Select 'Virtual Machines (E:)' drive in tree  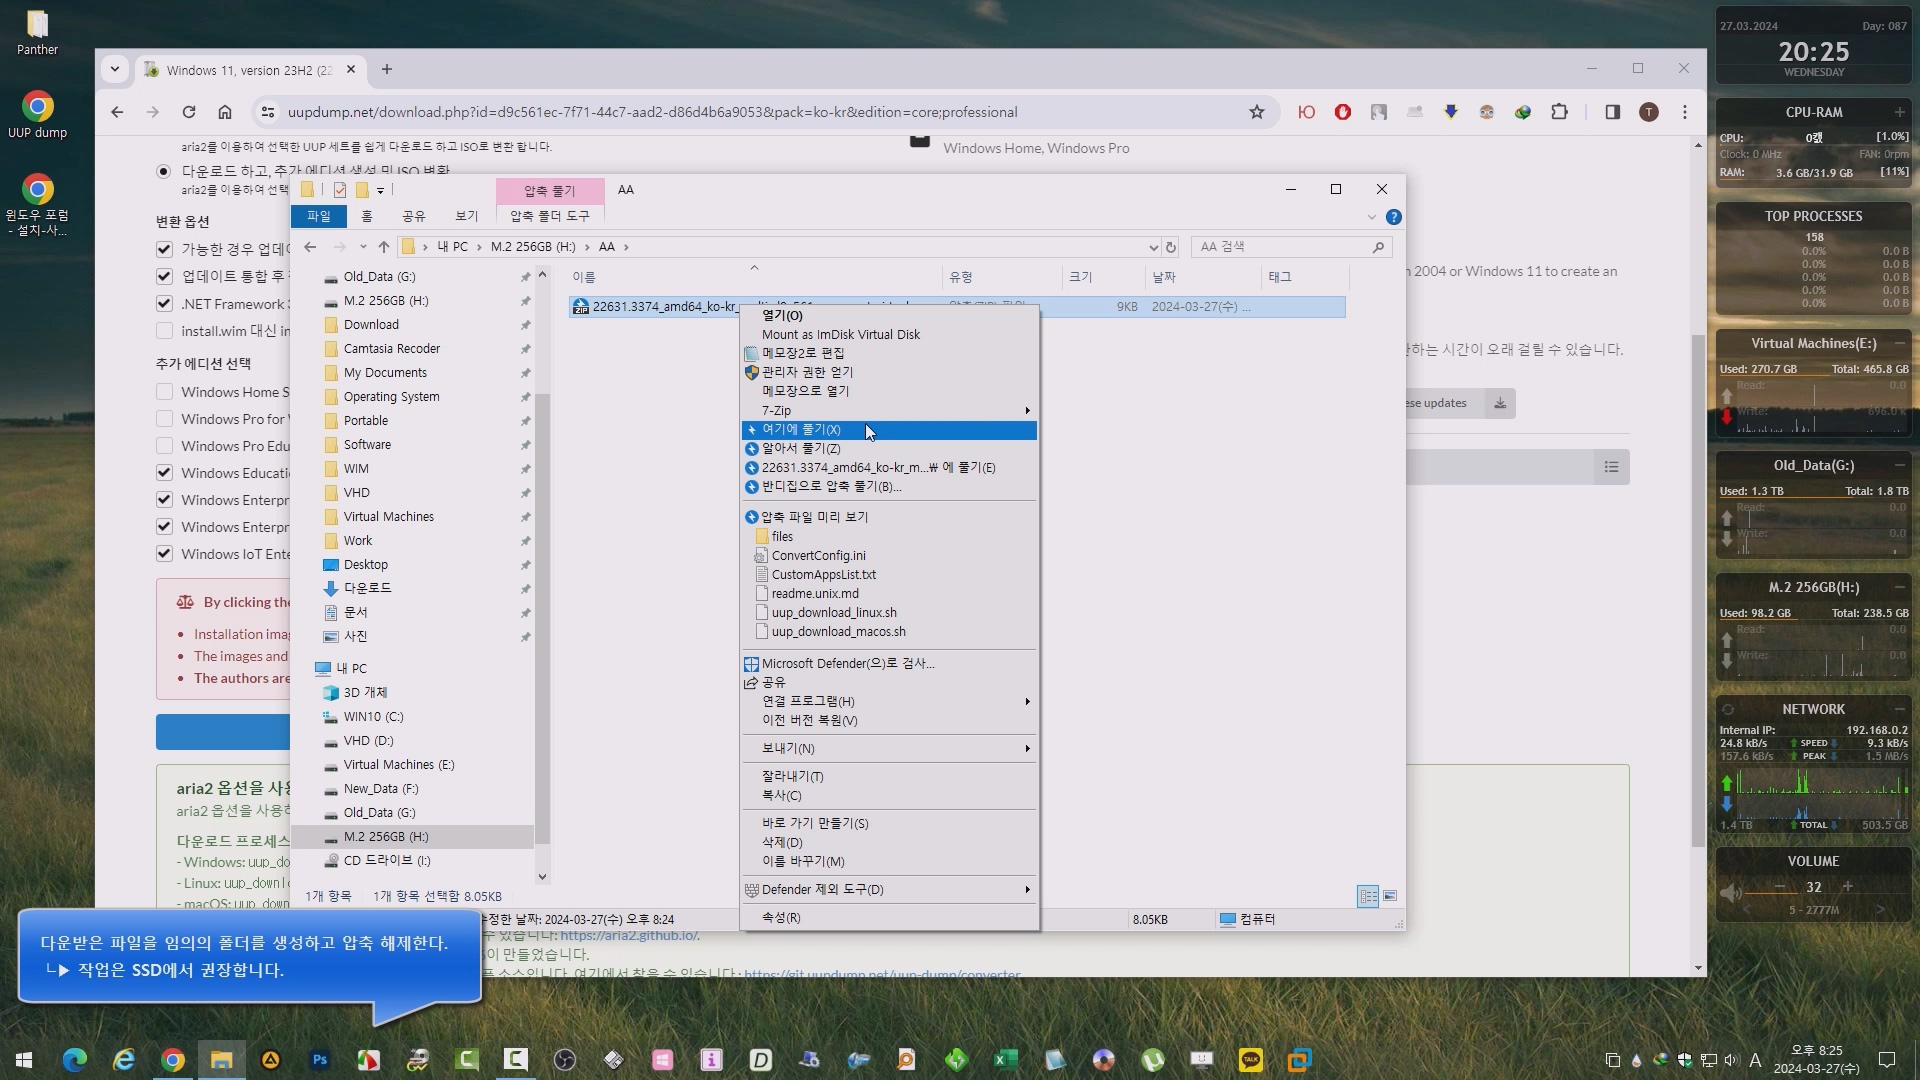[398, 765]
